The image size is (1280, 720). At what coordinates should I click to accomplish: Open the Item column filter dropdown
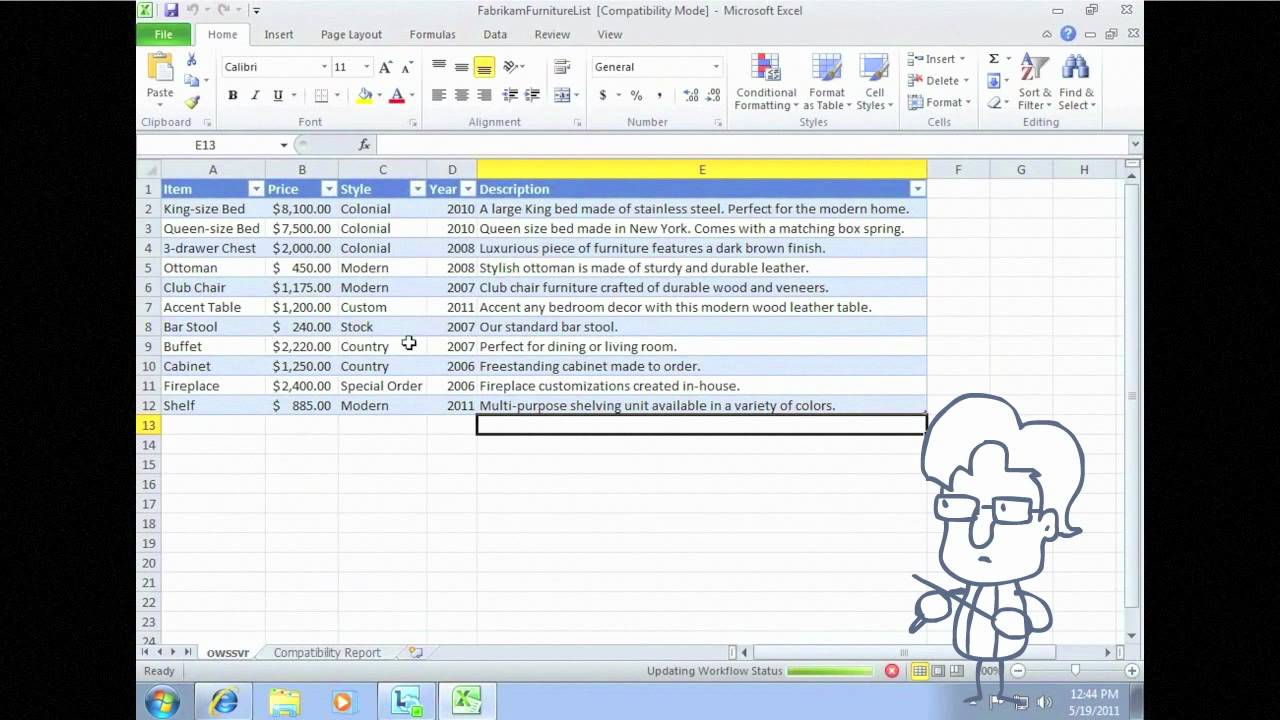(x=255, y=189)
